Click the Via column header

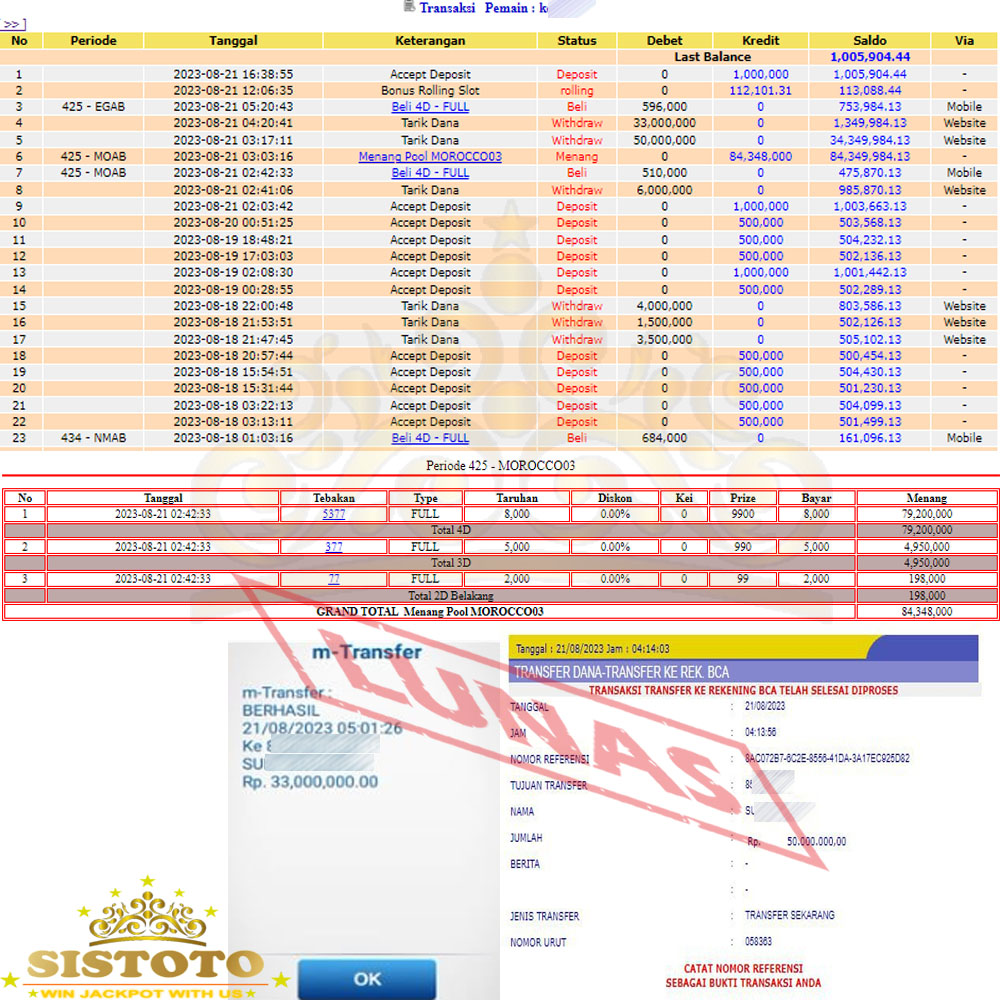pos(964,41)
